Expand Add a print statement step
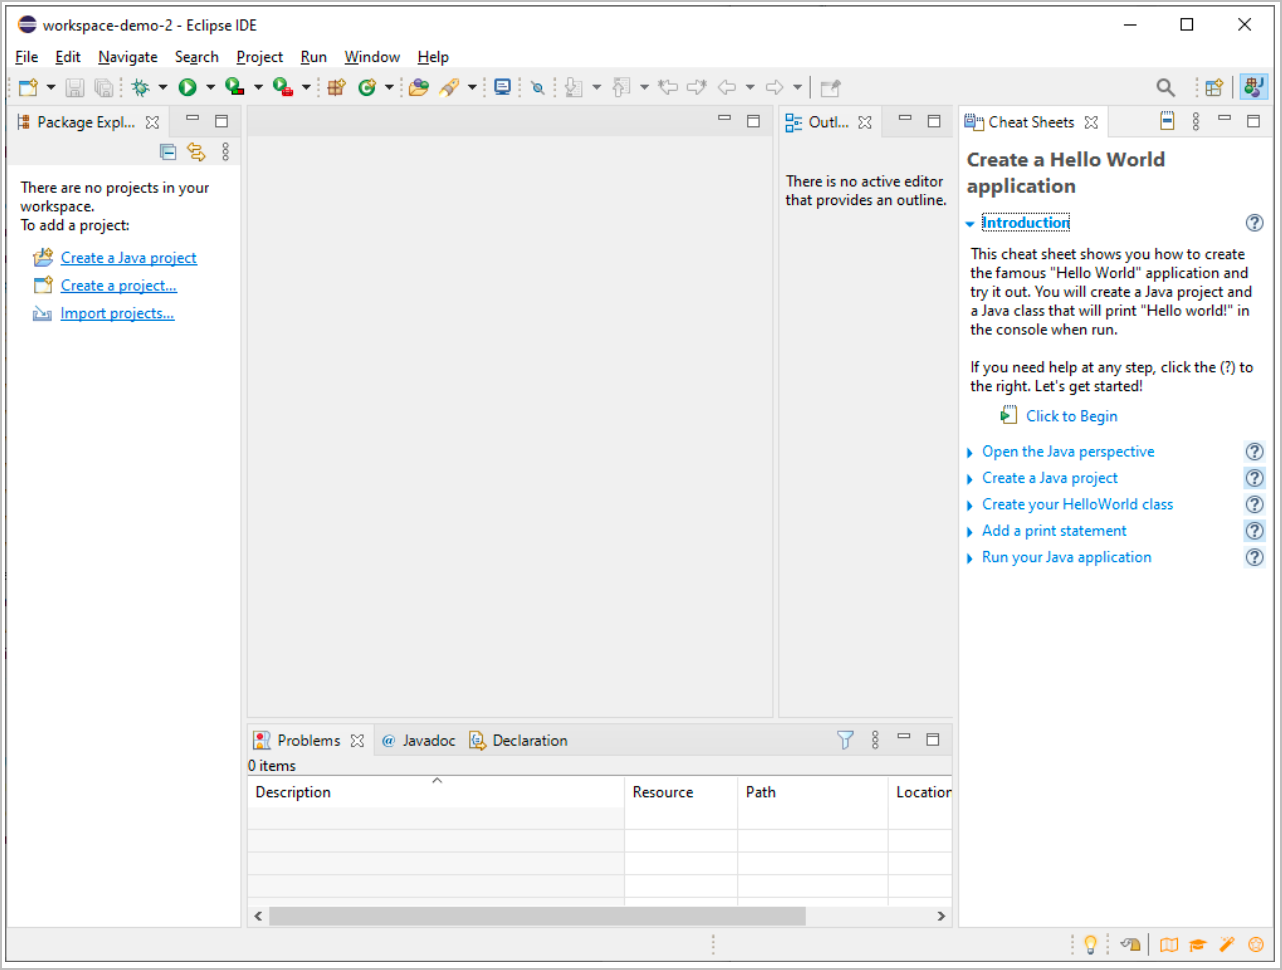This screenshot has width=1282, height=970. point(970,532)
